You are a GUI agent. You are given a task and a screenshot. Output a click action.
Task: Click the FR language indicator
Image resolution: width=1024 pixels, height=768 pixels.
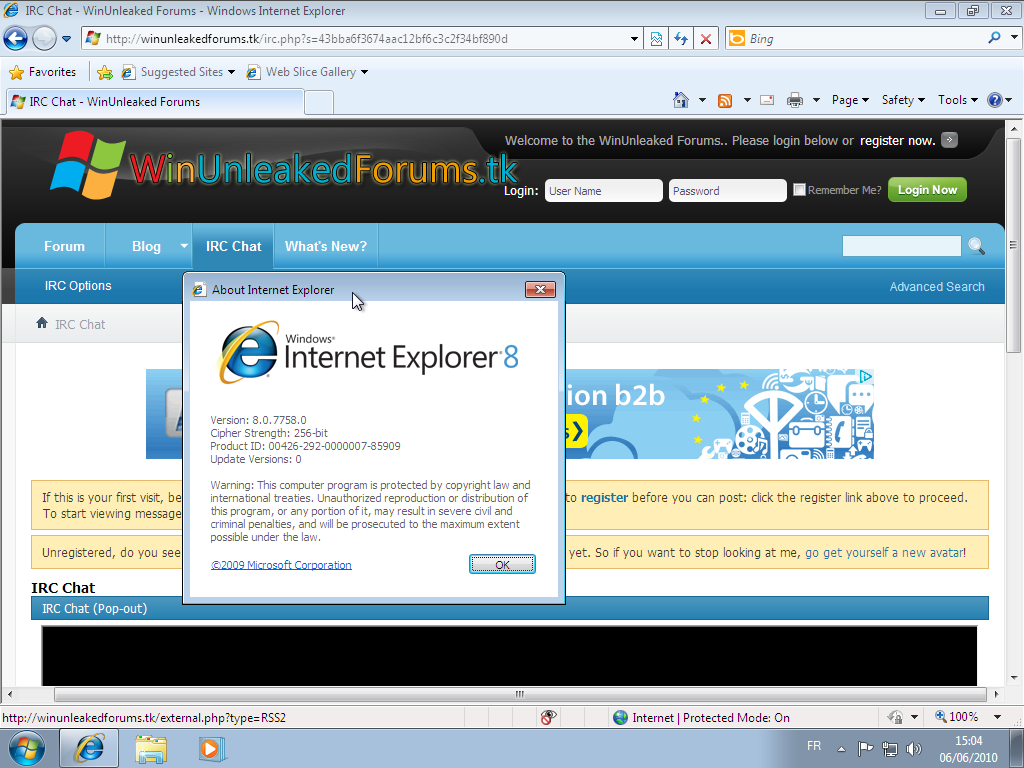[x=814, y=746]
